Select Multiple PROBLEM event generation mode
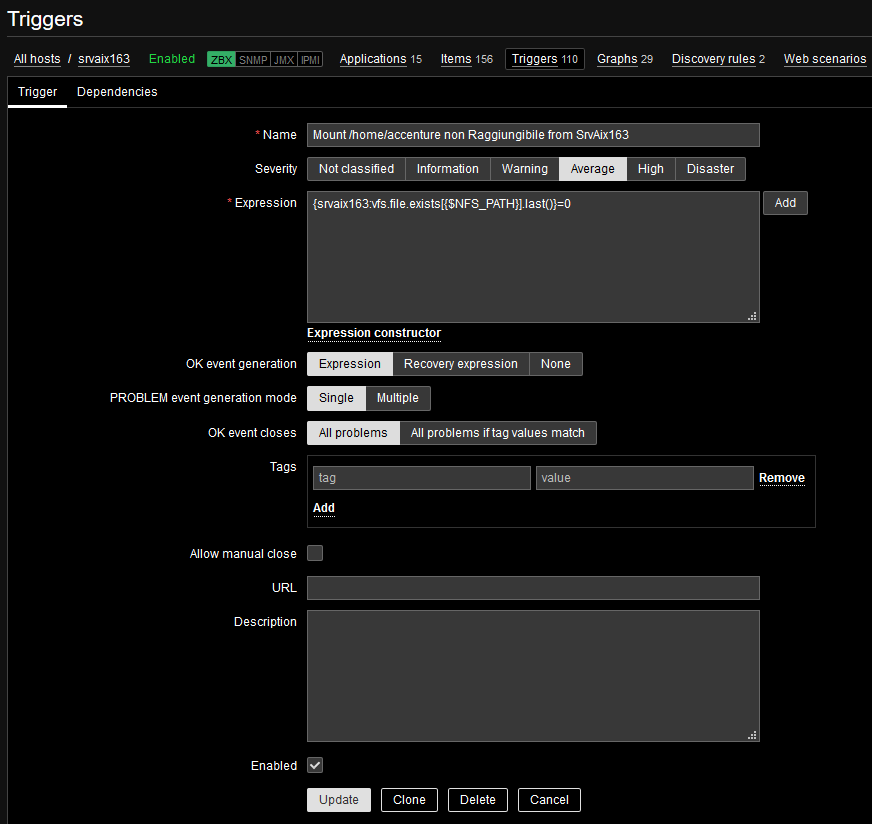This screenshot has width=872, height=824. [398, 398]
